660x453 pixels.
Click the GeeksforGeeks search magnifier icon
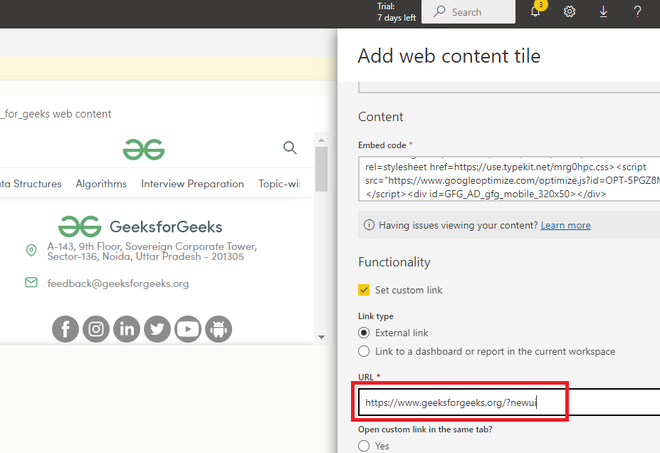click(x=290, y=148)
